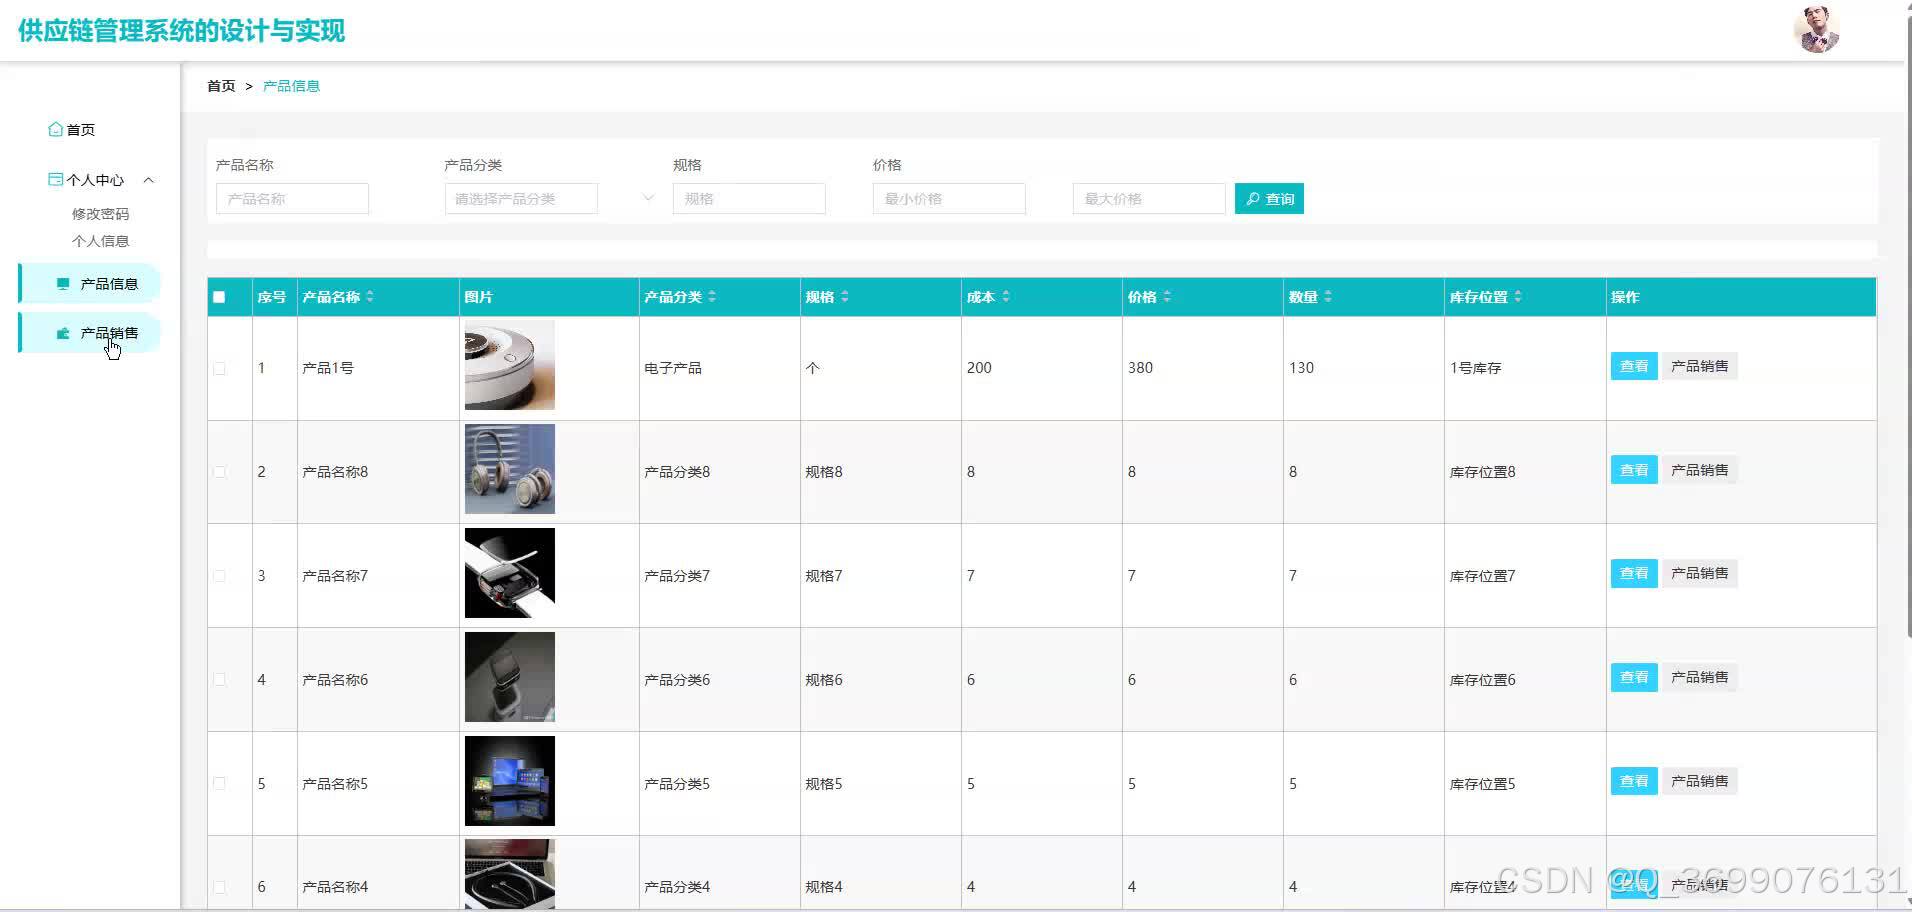Click the home icon beside 首页 in sidebar
The width and height of the screenshot is (1912, 912).
click(x=55, y=129)
